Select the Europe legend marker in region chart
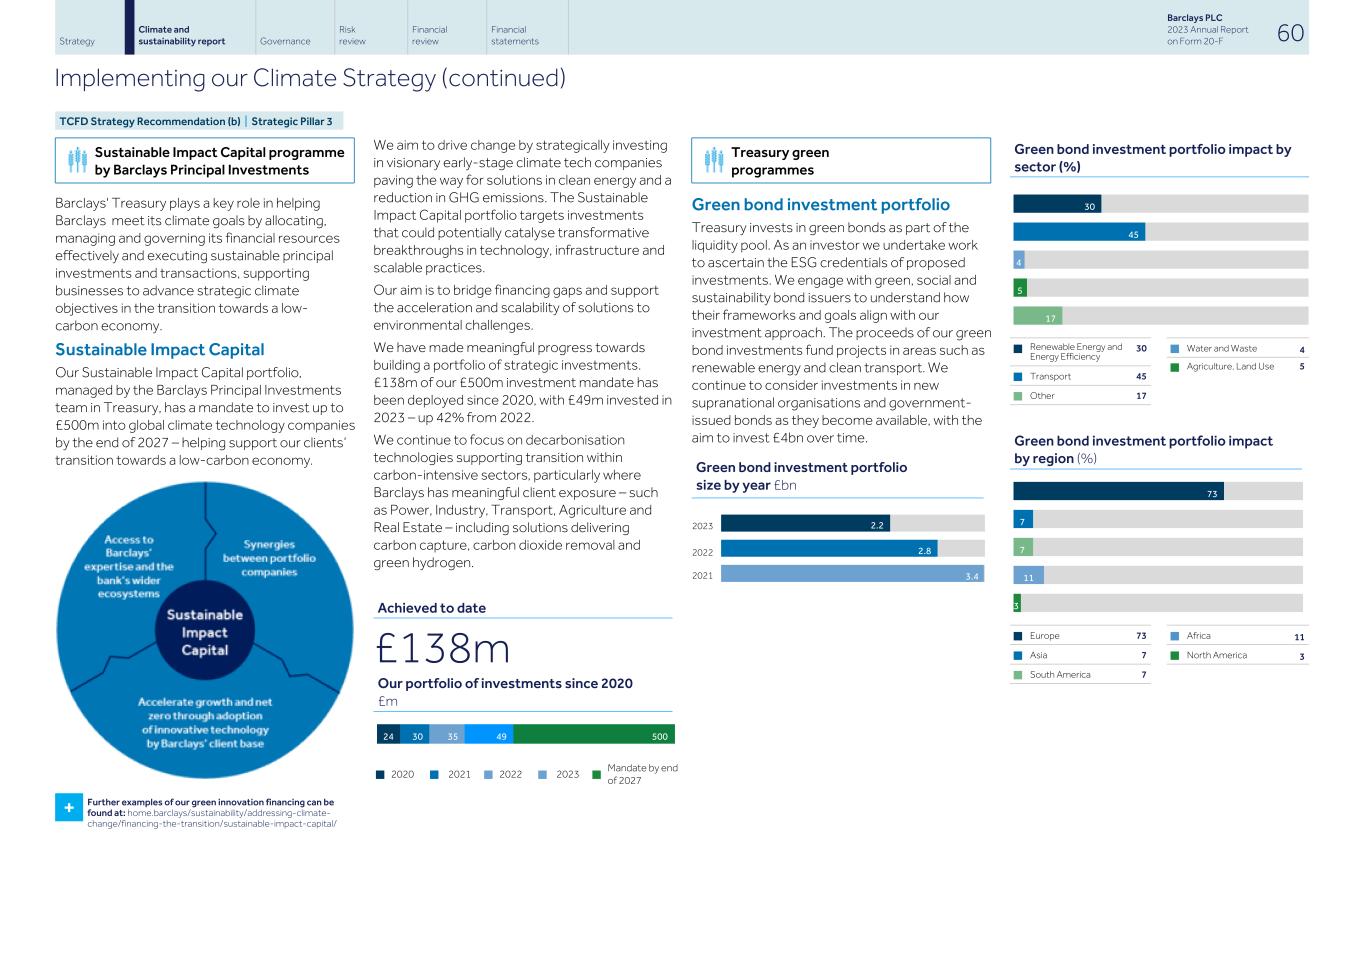Viewport: 1365px width, 965px height. click(1019, 635)
